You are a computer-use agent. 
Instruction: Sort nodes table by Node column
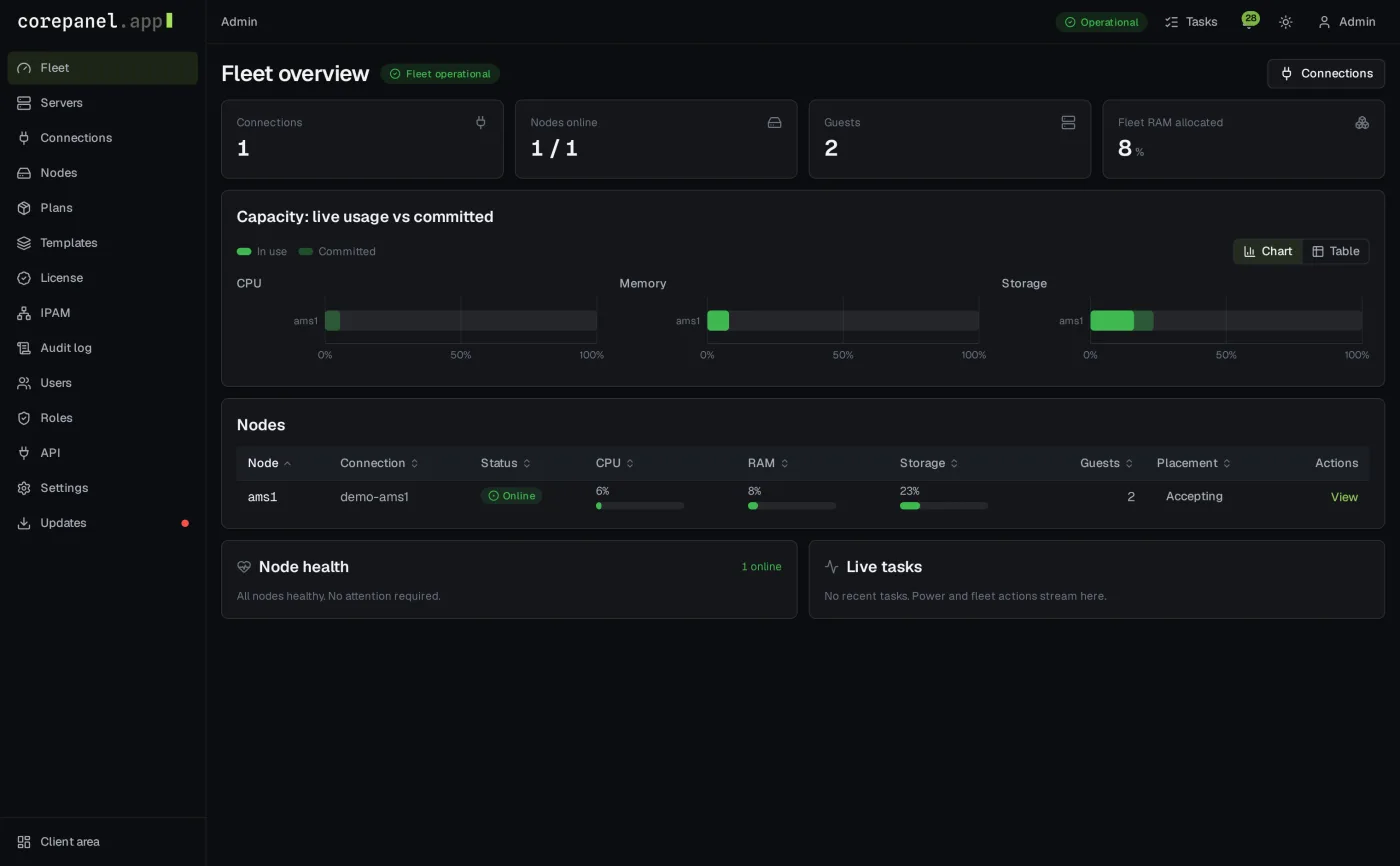[270, 464]
